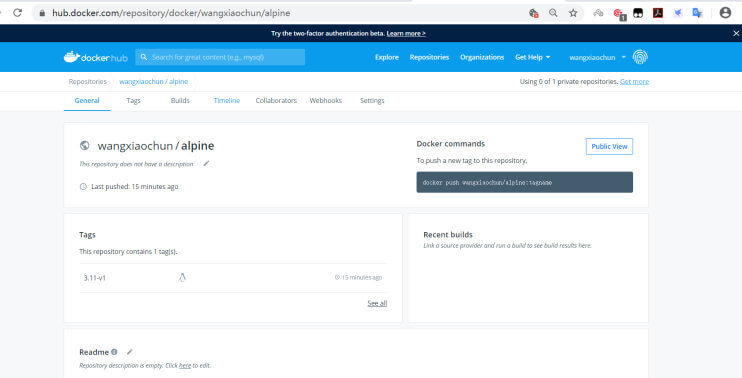Edit the Readme with the pencil icon
Viewport: 742px width, 378px height.
coord(130,352)
